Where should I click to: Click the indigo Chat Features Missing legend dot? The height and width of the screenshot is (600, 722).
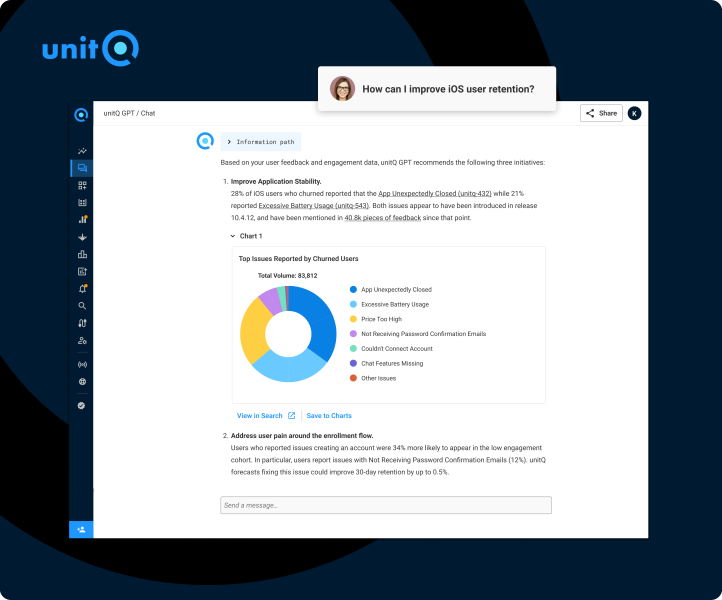point(353,363)
